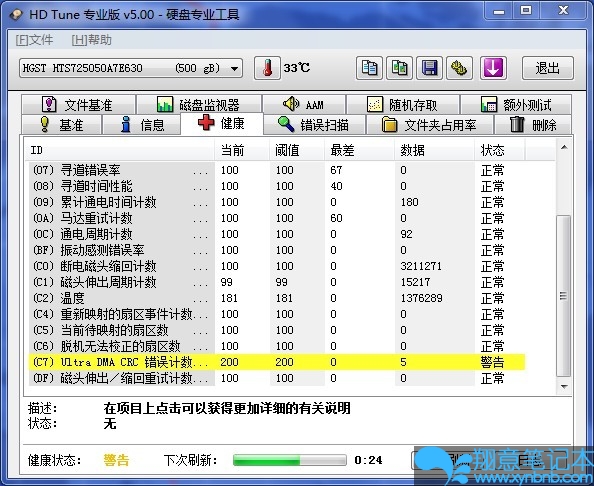Switch to the 额外测试 tab
This screenshot has width=594, height=486.
[x=516, y=105]
